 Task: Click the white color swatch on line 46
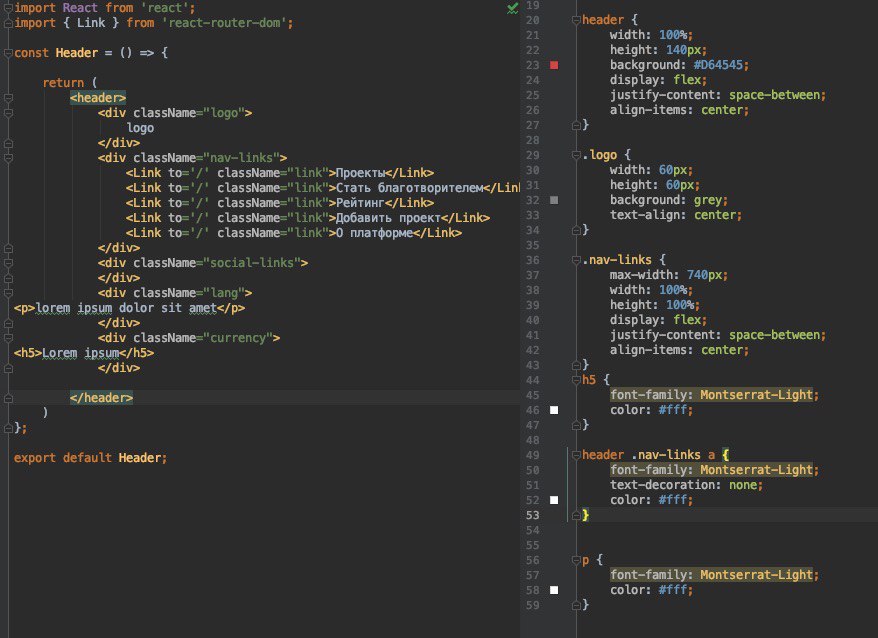555,410
